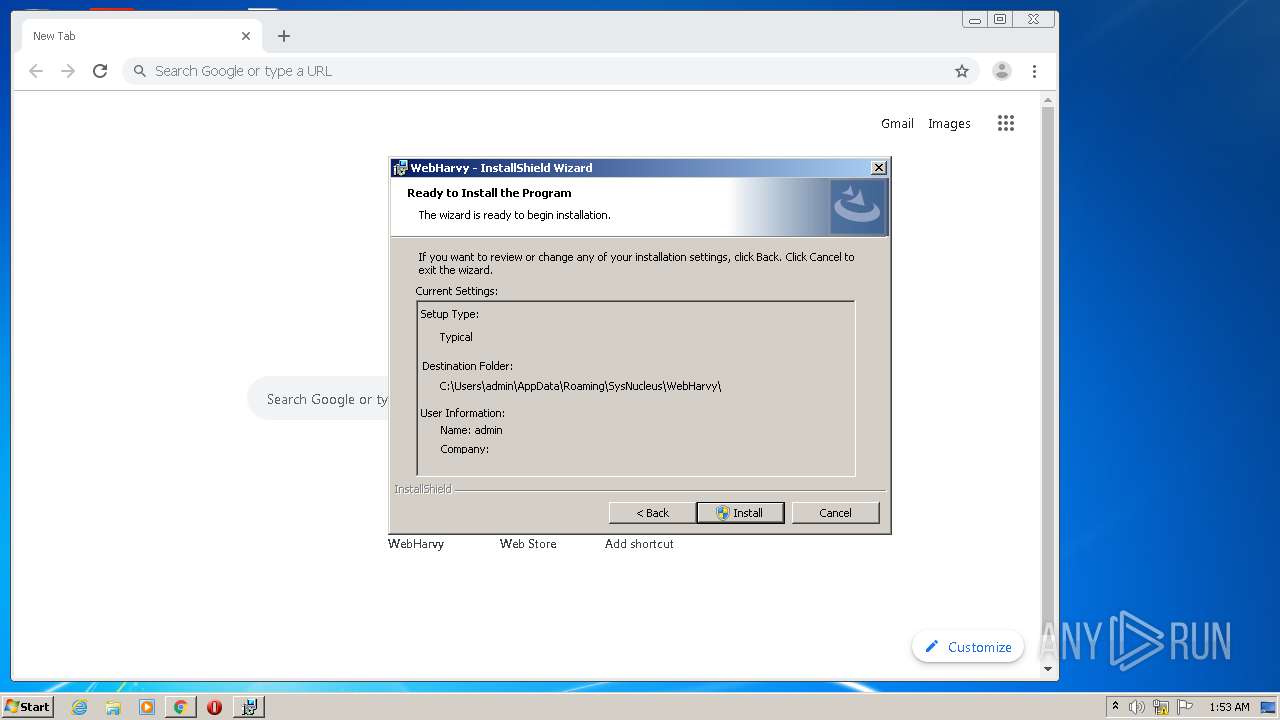This screenshot has height=720, width=1280.
Task: Click the 'Name: admin' text
Action: tap(471, 430)
